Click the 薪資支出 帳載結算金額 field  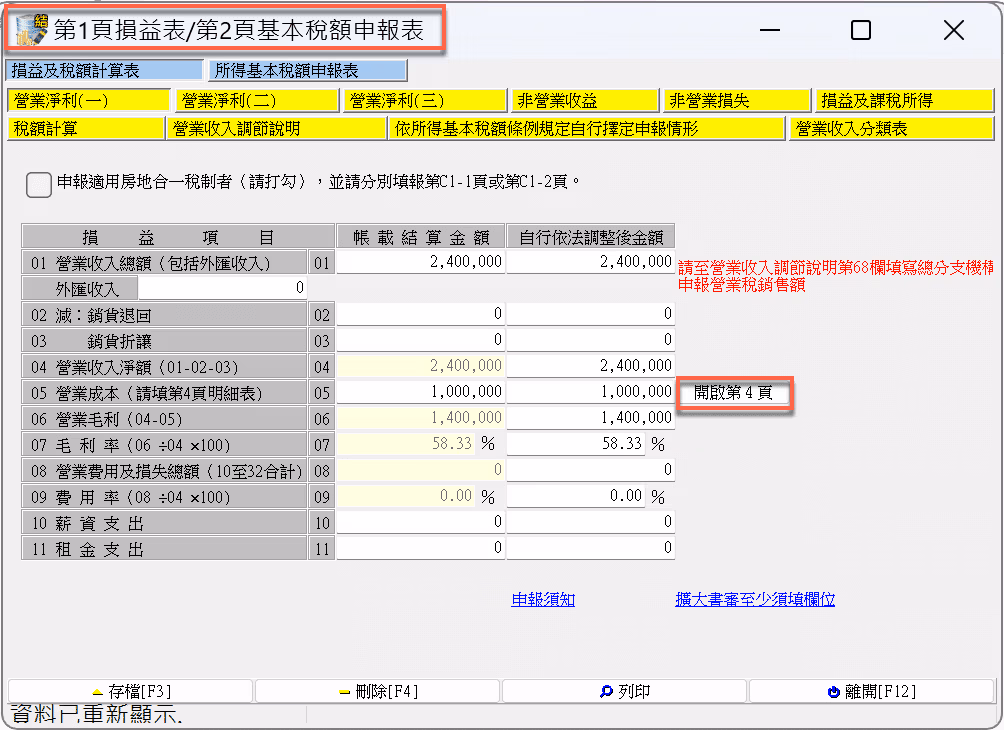coord(421,522)
